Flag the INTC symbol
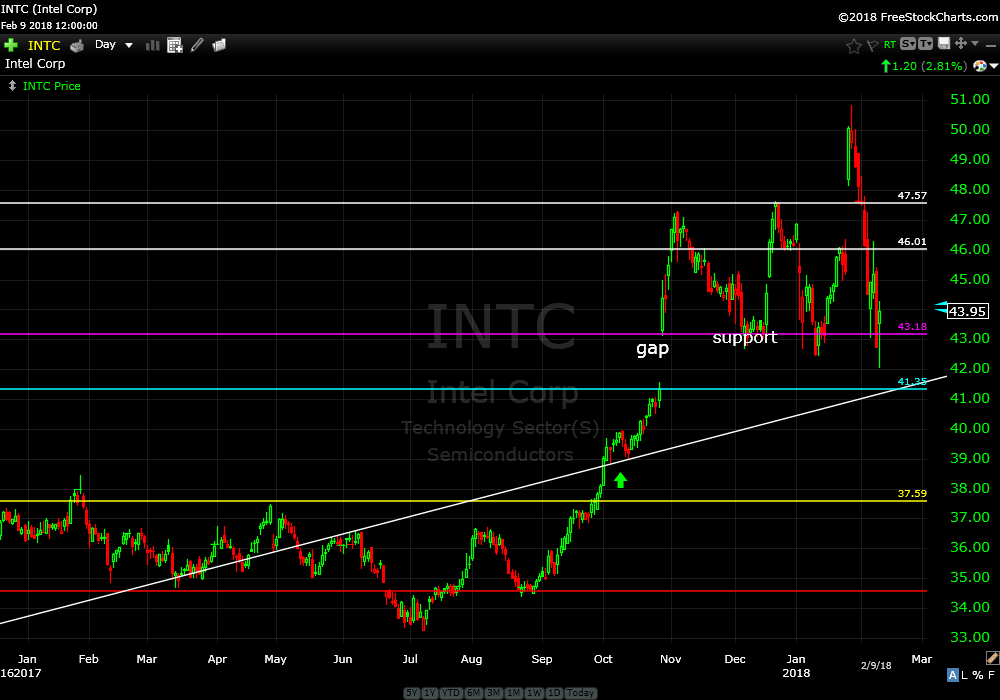 click(x=872, y=45)
